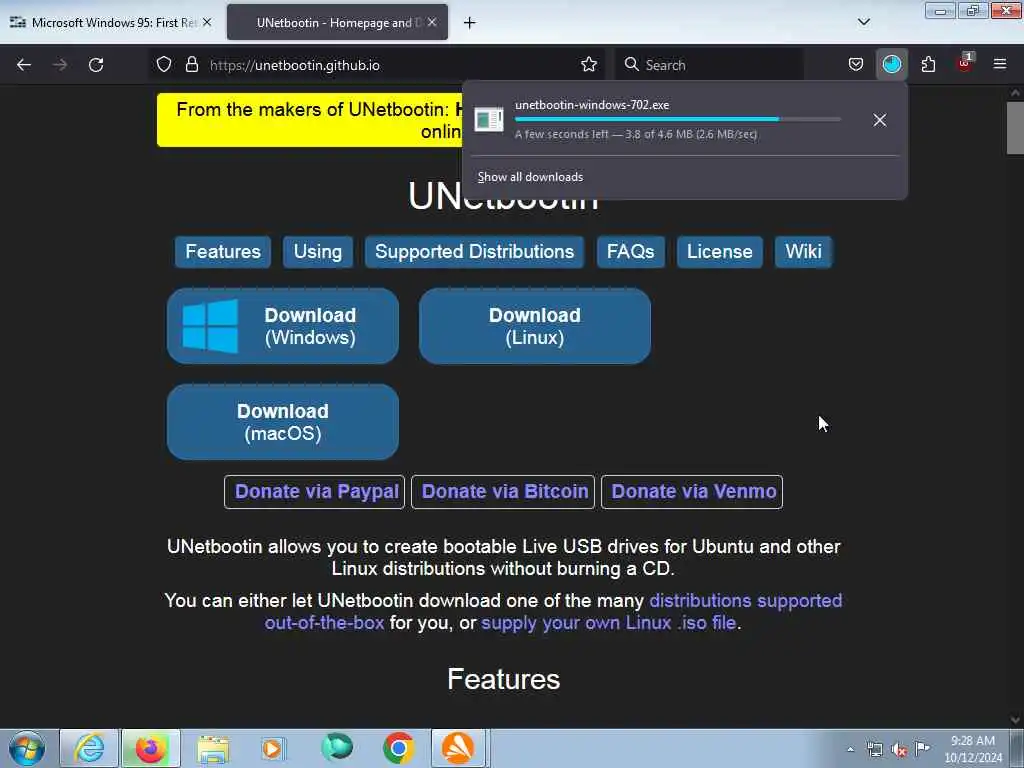Click the scrollbar down arrow
The width and height of the screenshot is (1024, 768).
[x=1015, y=720]
